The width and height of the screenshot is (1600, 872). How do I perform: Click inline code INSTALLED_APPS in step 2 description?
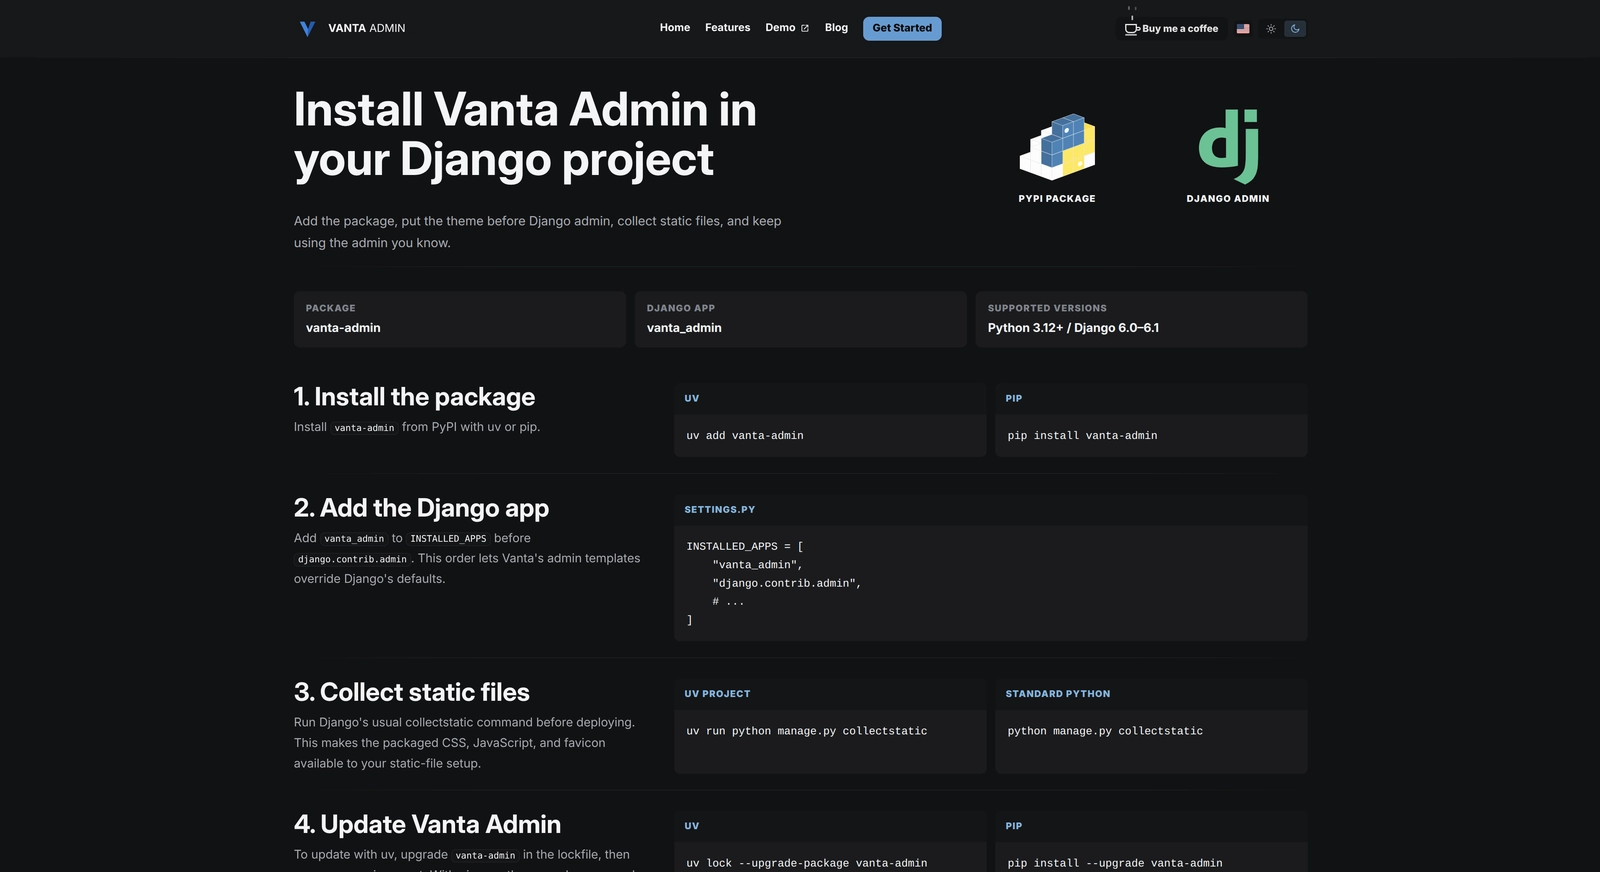coord(448,539)
